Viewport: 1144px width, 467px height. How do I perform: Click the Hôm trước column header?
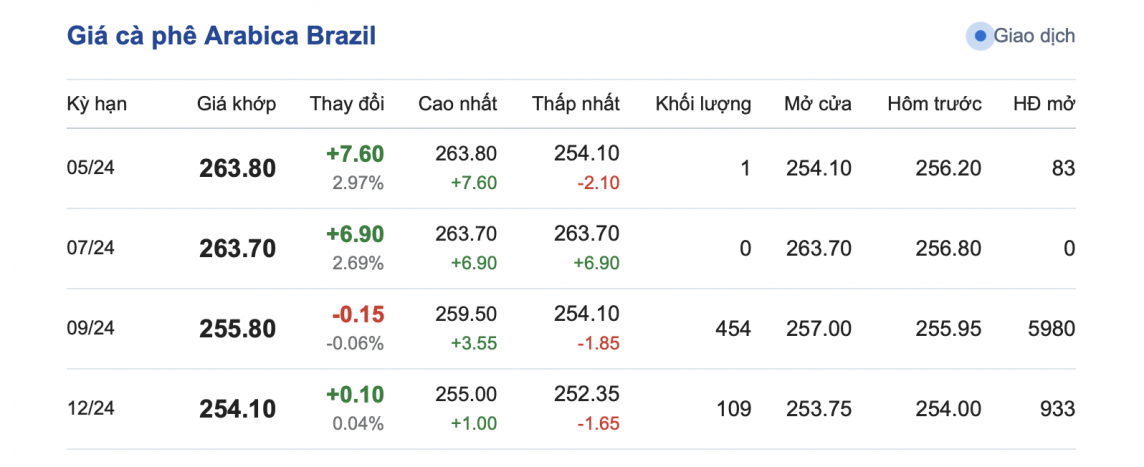pyautogui.click(x=934, y=104)
